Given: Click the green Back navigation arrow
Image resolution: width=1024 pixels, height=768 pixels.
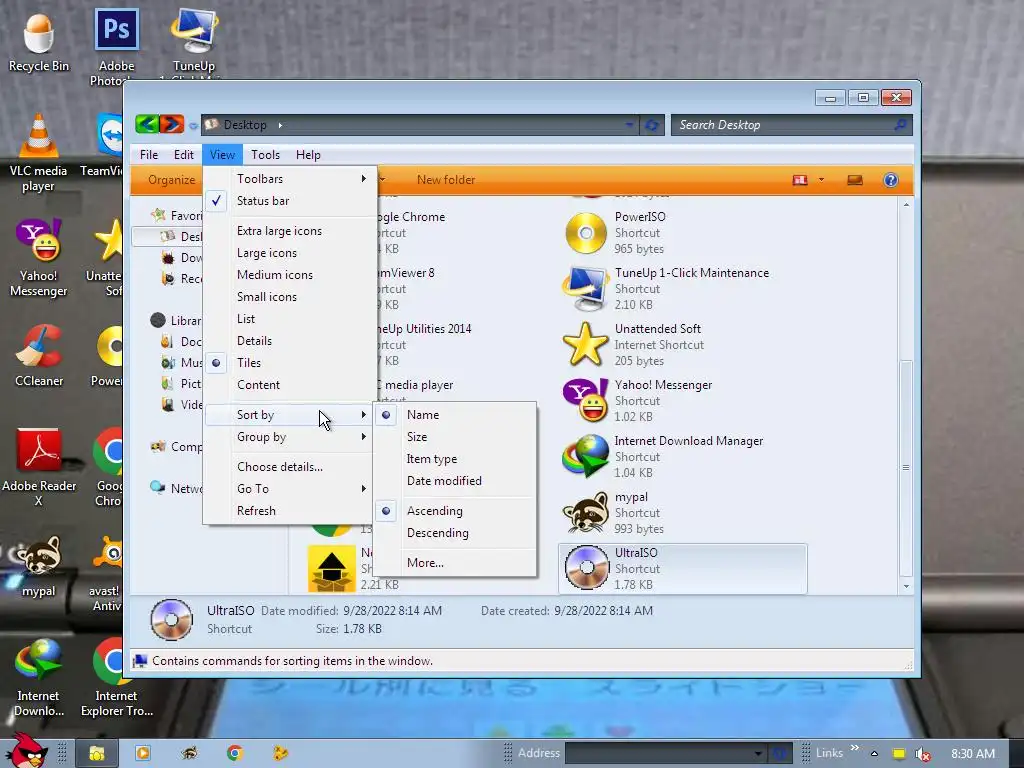Looking at the screenshot, I should pos(147,123).
